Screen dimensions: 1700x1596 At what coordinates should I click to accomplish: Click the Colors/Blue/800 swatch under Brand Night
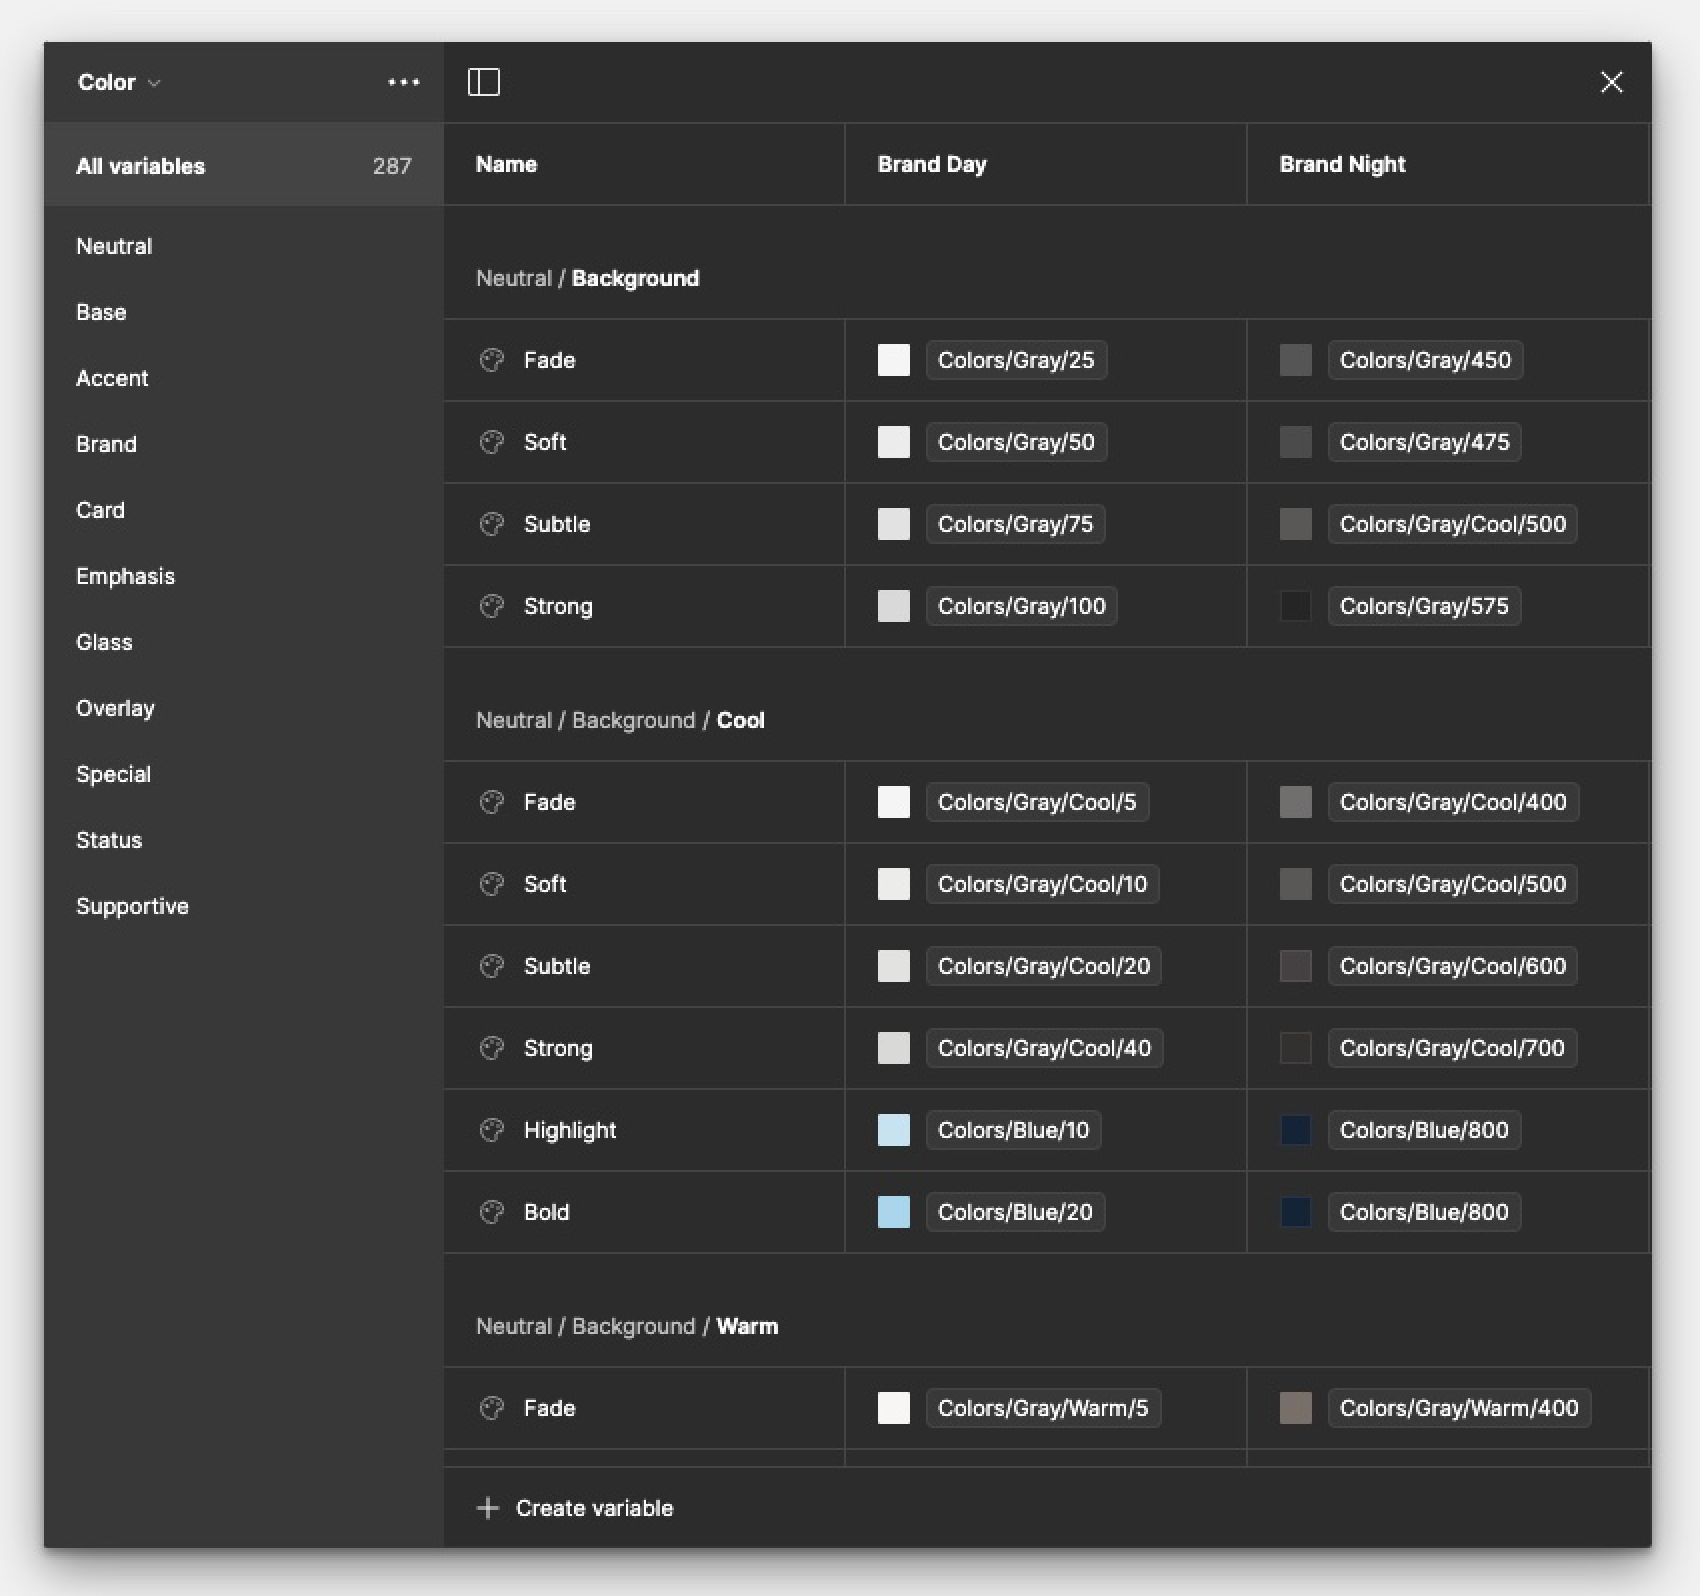pyautogui.click(x=1295, y=1130)
